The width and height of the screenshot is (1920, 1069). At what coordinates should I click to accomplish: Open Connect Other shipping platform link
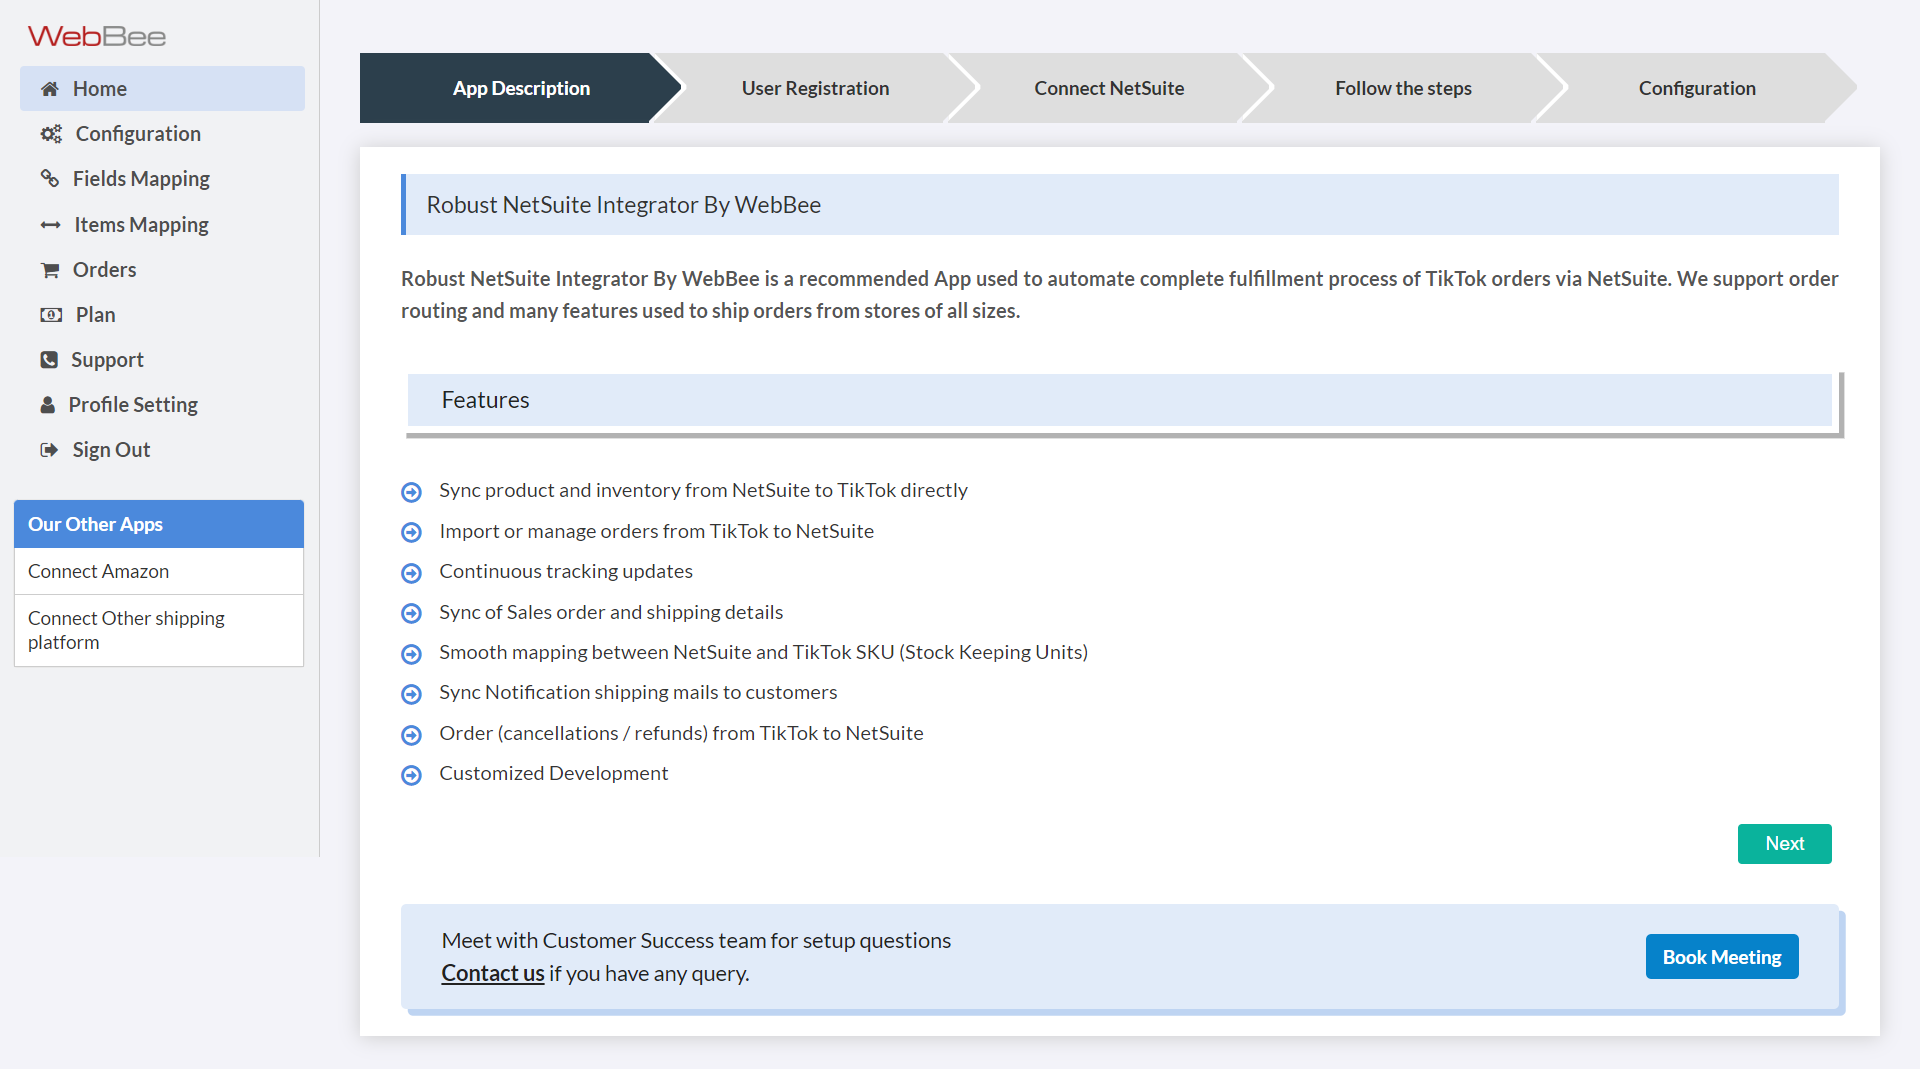[x=126, y=630]
